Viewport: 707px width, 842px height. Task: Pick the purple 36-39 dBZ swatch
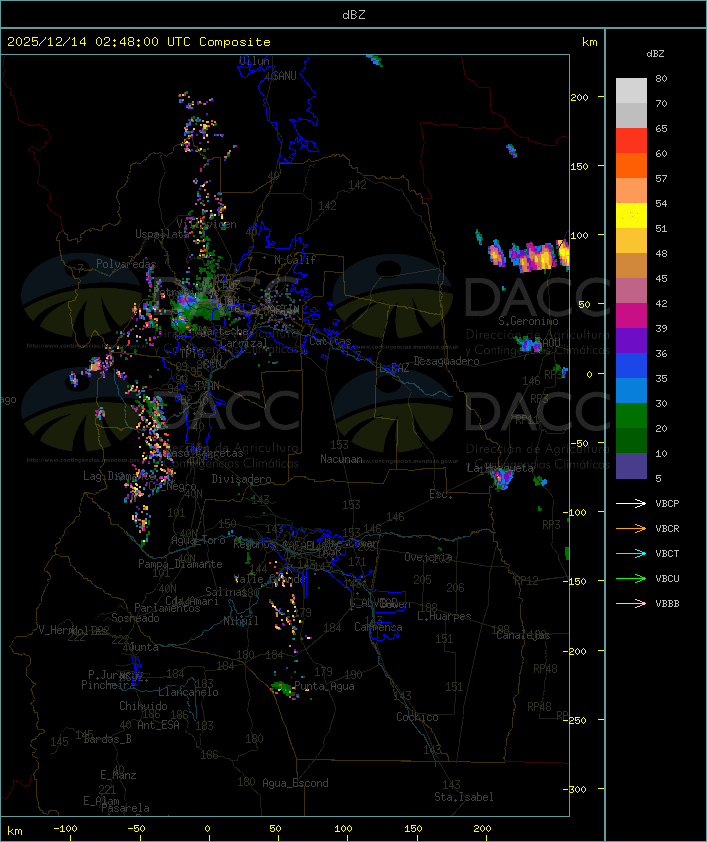click(x=631, y=341)
